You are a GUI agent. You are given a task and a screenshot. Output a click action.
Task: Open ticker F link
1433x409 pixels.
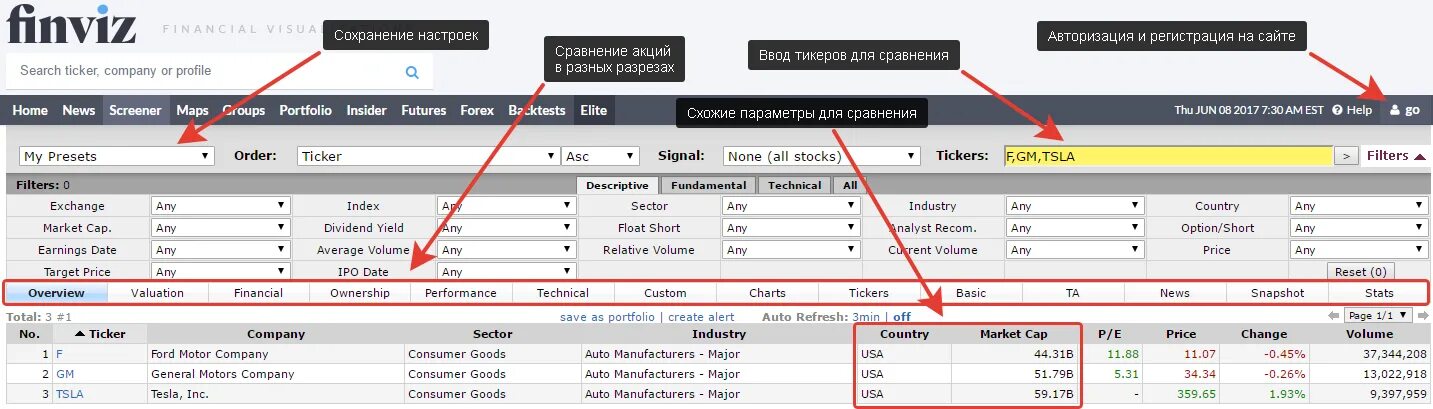pos(58,354)
